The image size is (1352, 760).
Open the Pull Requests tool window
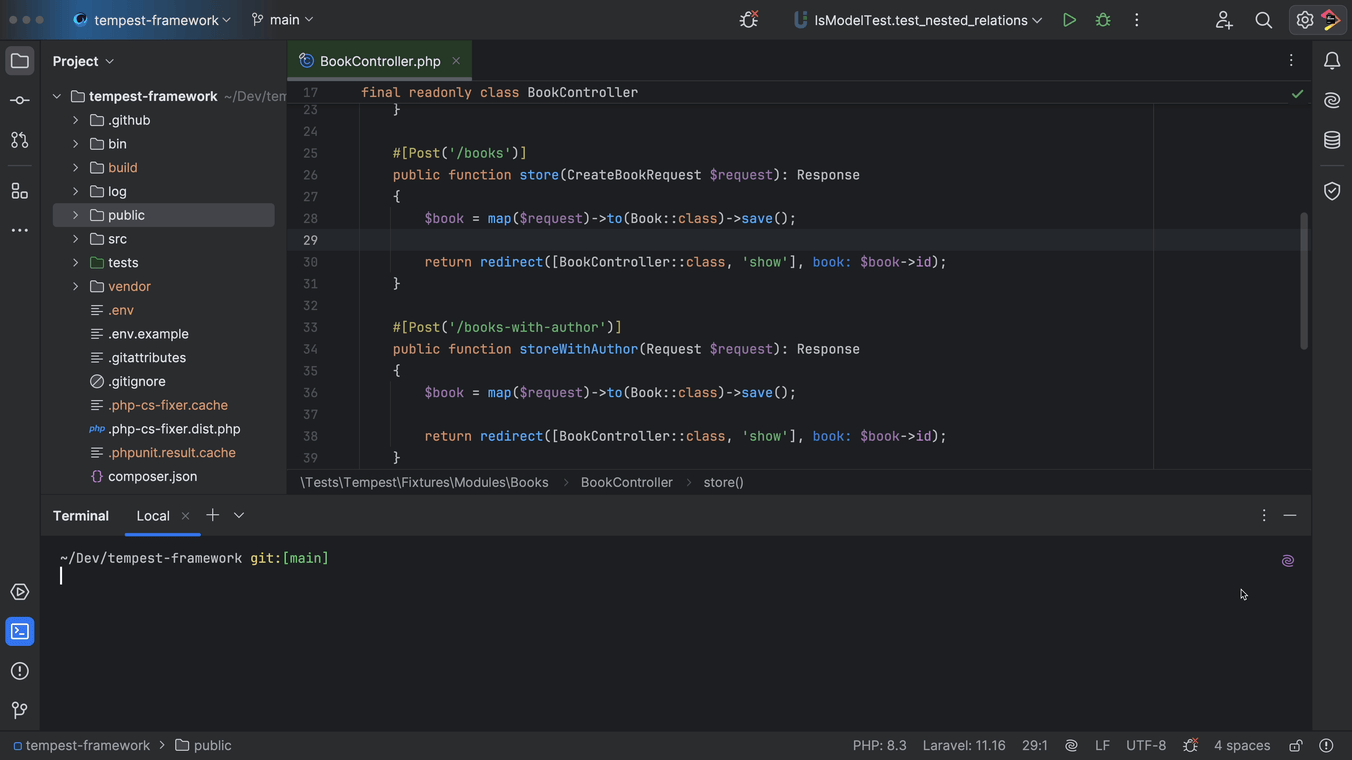(x=19, y=140)
